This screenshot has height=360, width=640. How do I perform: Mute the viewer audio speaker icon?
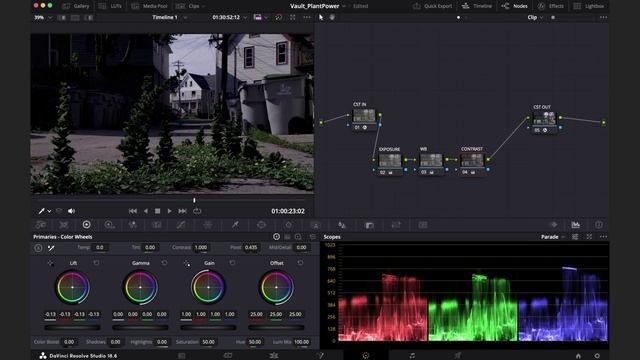coord(71,211)
